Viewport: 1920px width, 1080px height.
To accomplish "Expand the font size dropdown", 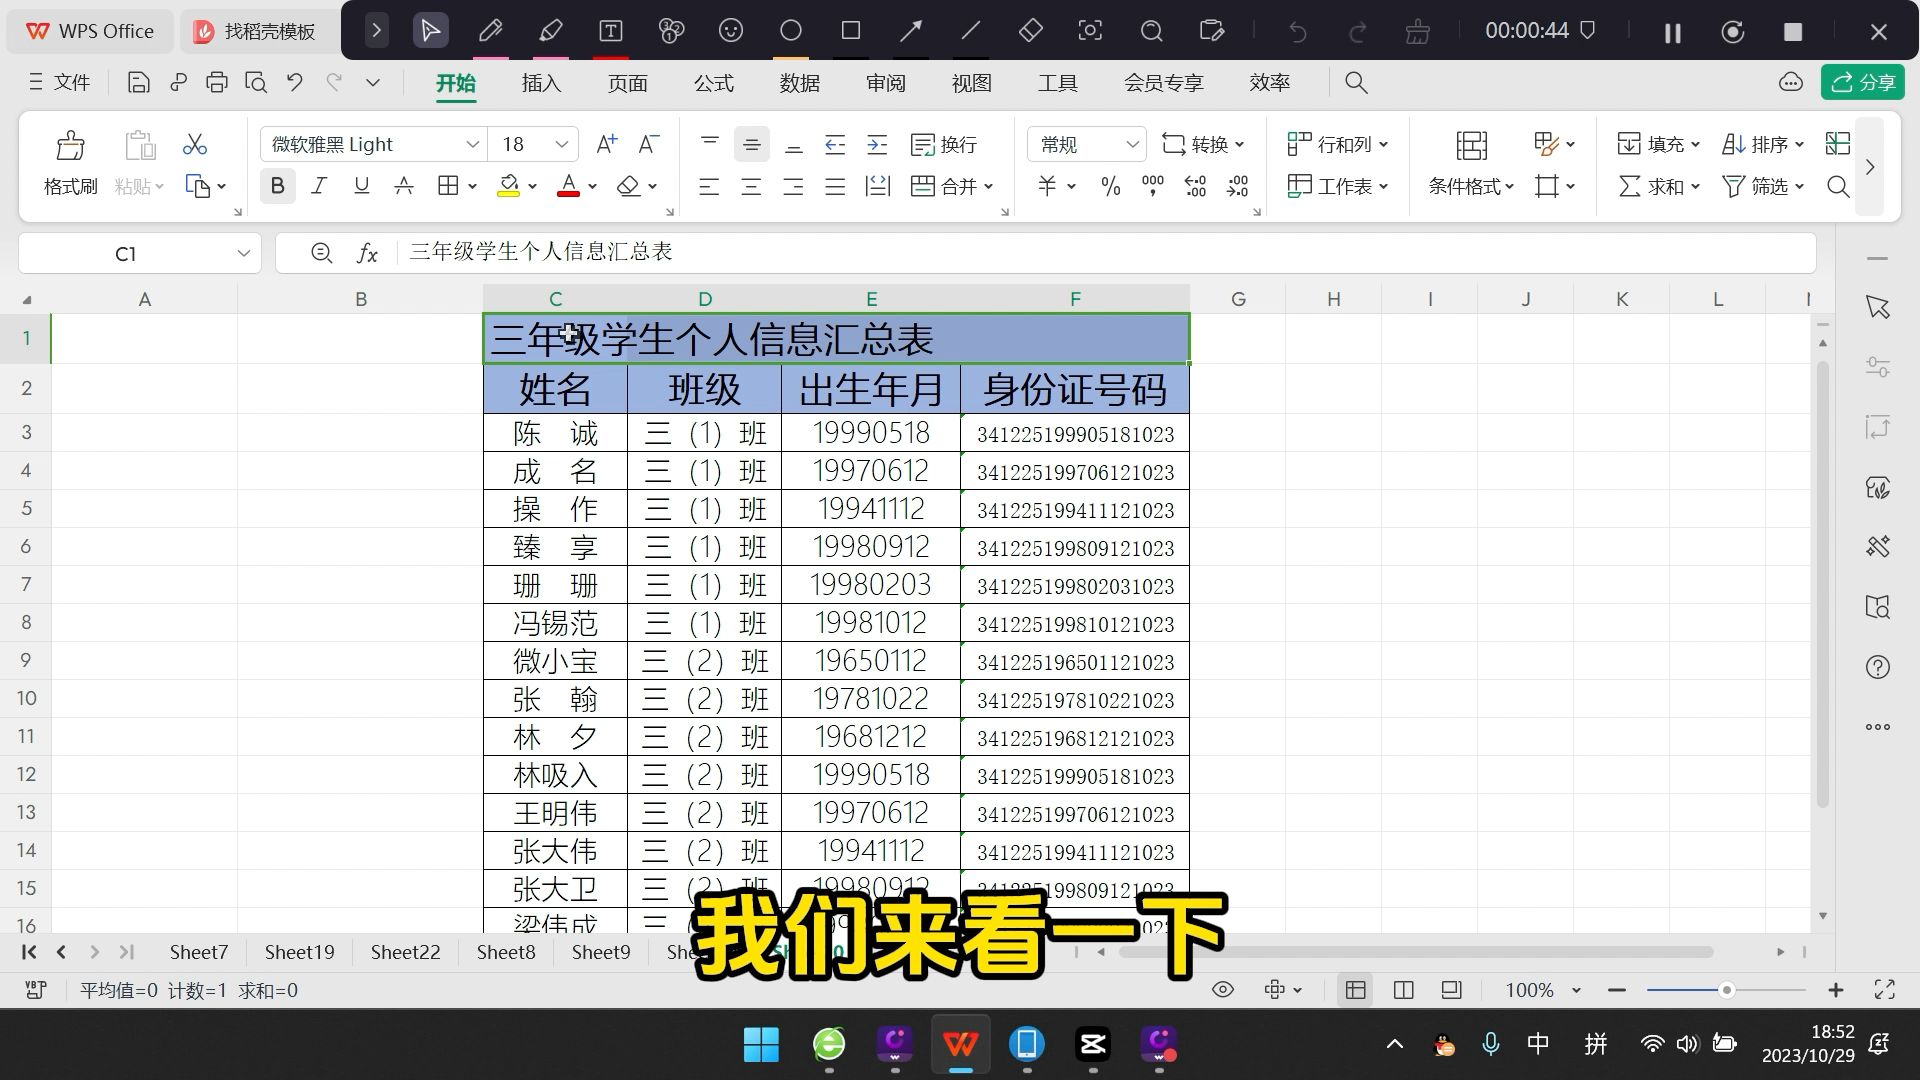I will (562, 145).
